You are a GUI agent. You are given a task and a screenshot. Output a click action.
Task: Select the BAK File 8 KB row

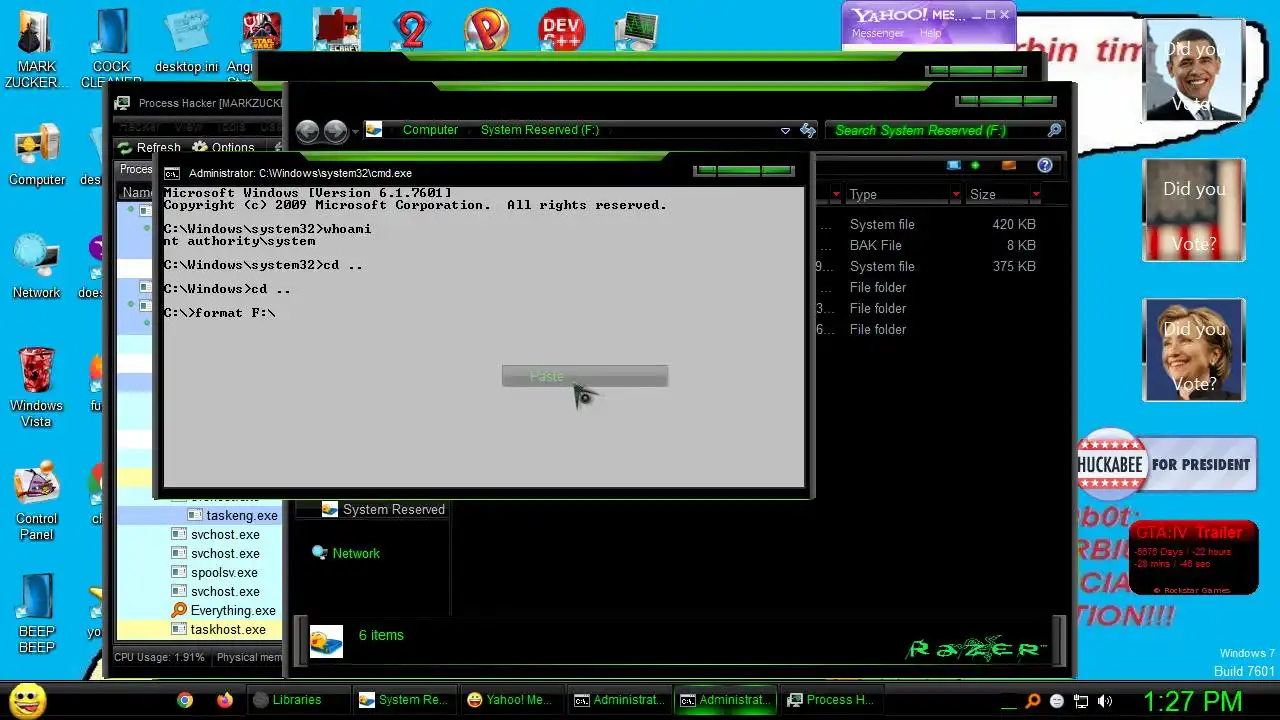929,245
